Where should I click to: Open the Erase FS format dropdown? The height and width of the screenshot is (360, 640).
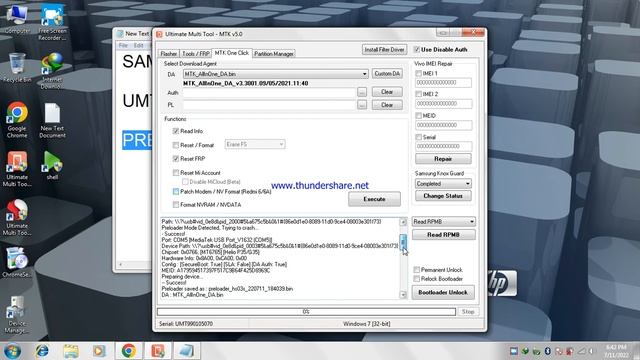[x=255, y=144]
